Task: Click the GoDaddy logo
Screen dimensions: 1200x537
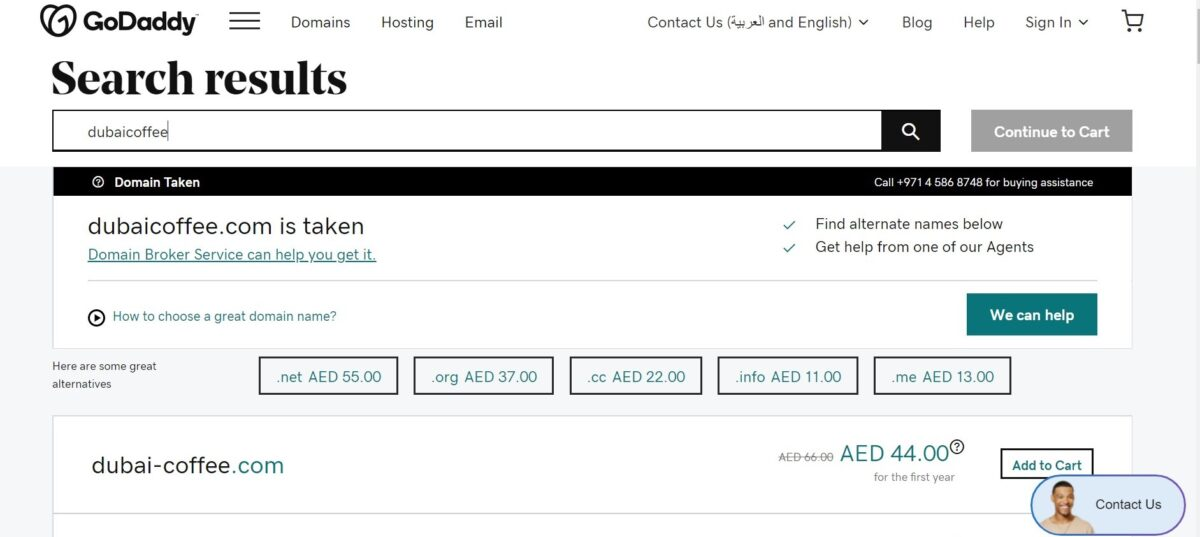Action: pyautogui.click(x=118, y=21)
